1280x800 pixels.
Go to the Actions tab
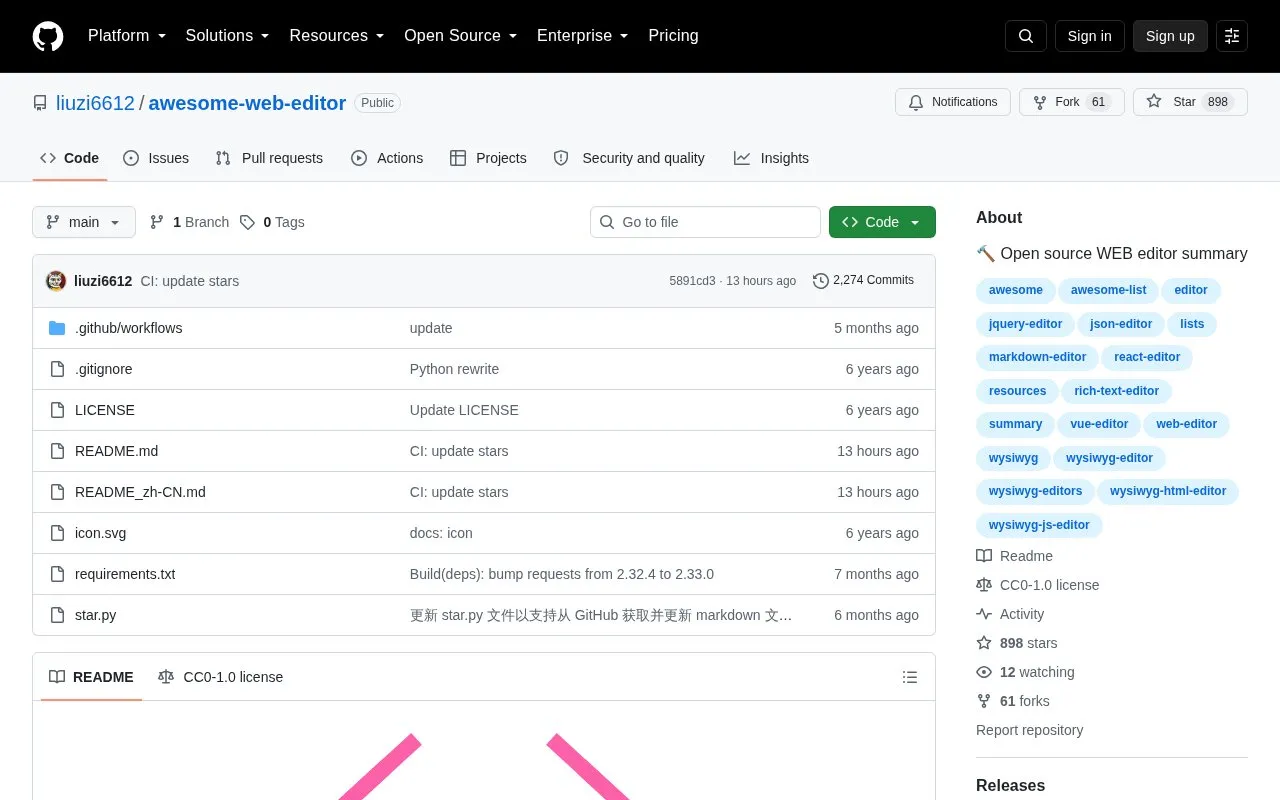[387, 158]
